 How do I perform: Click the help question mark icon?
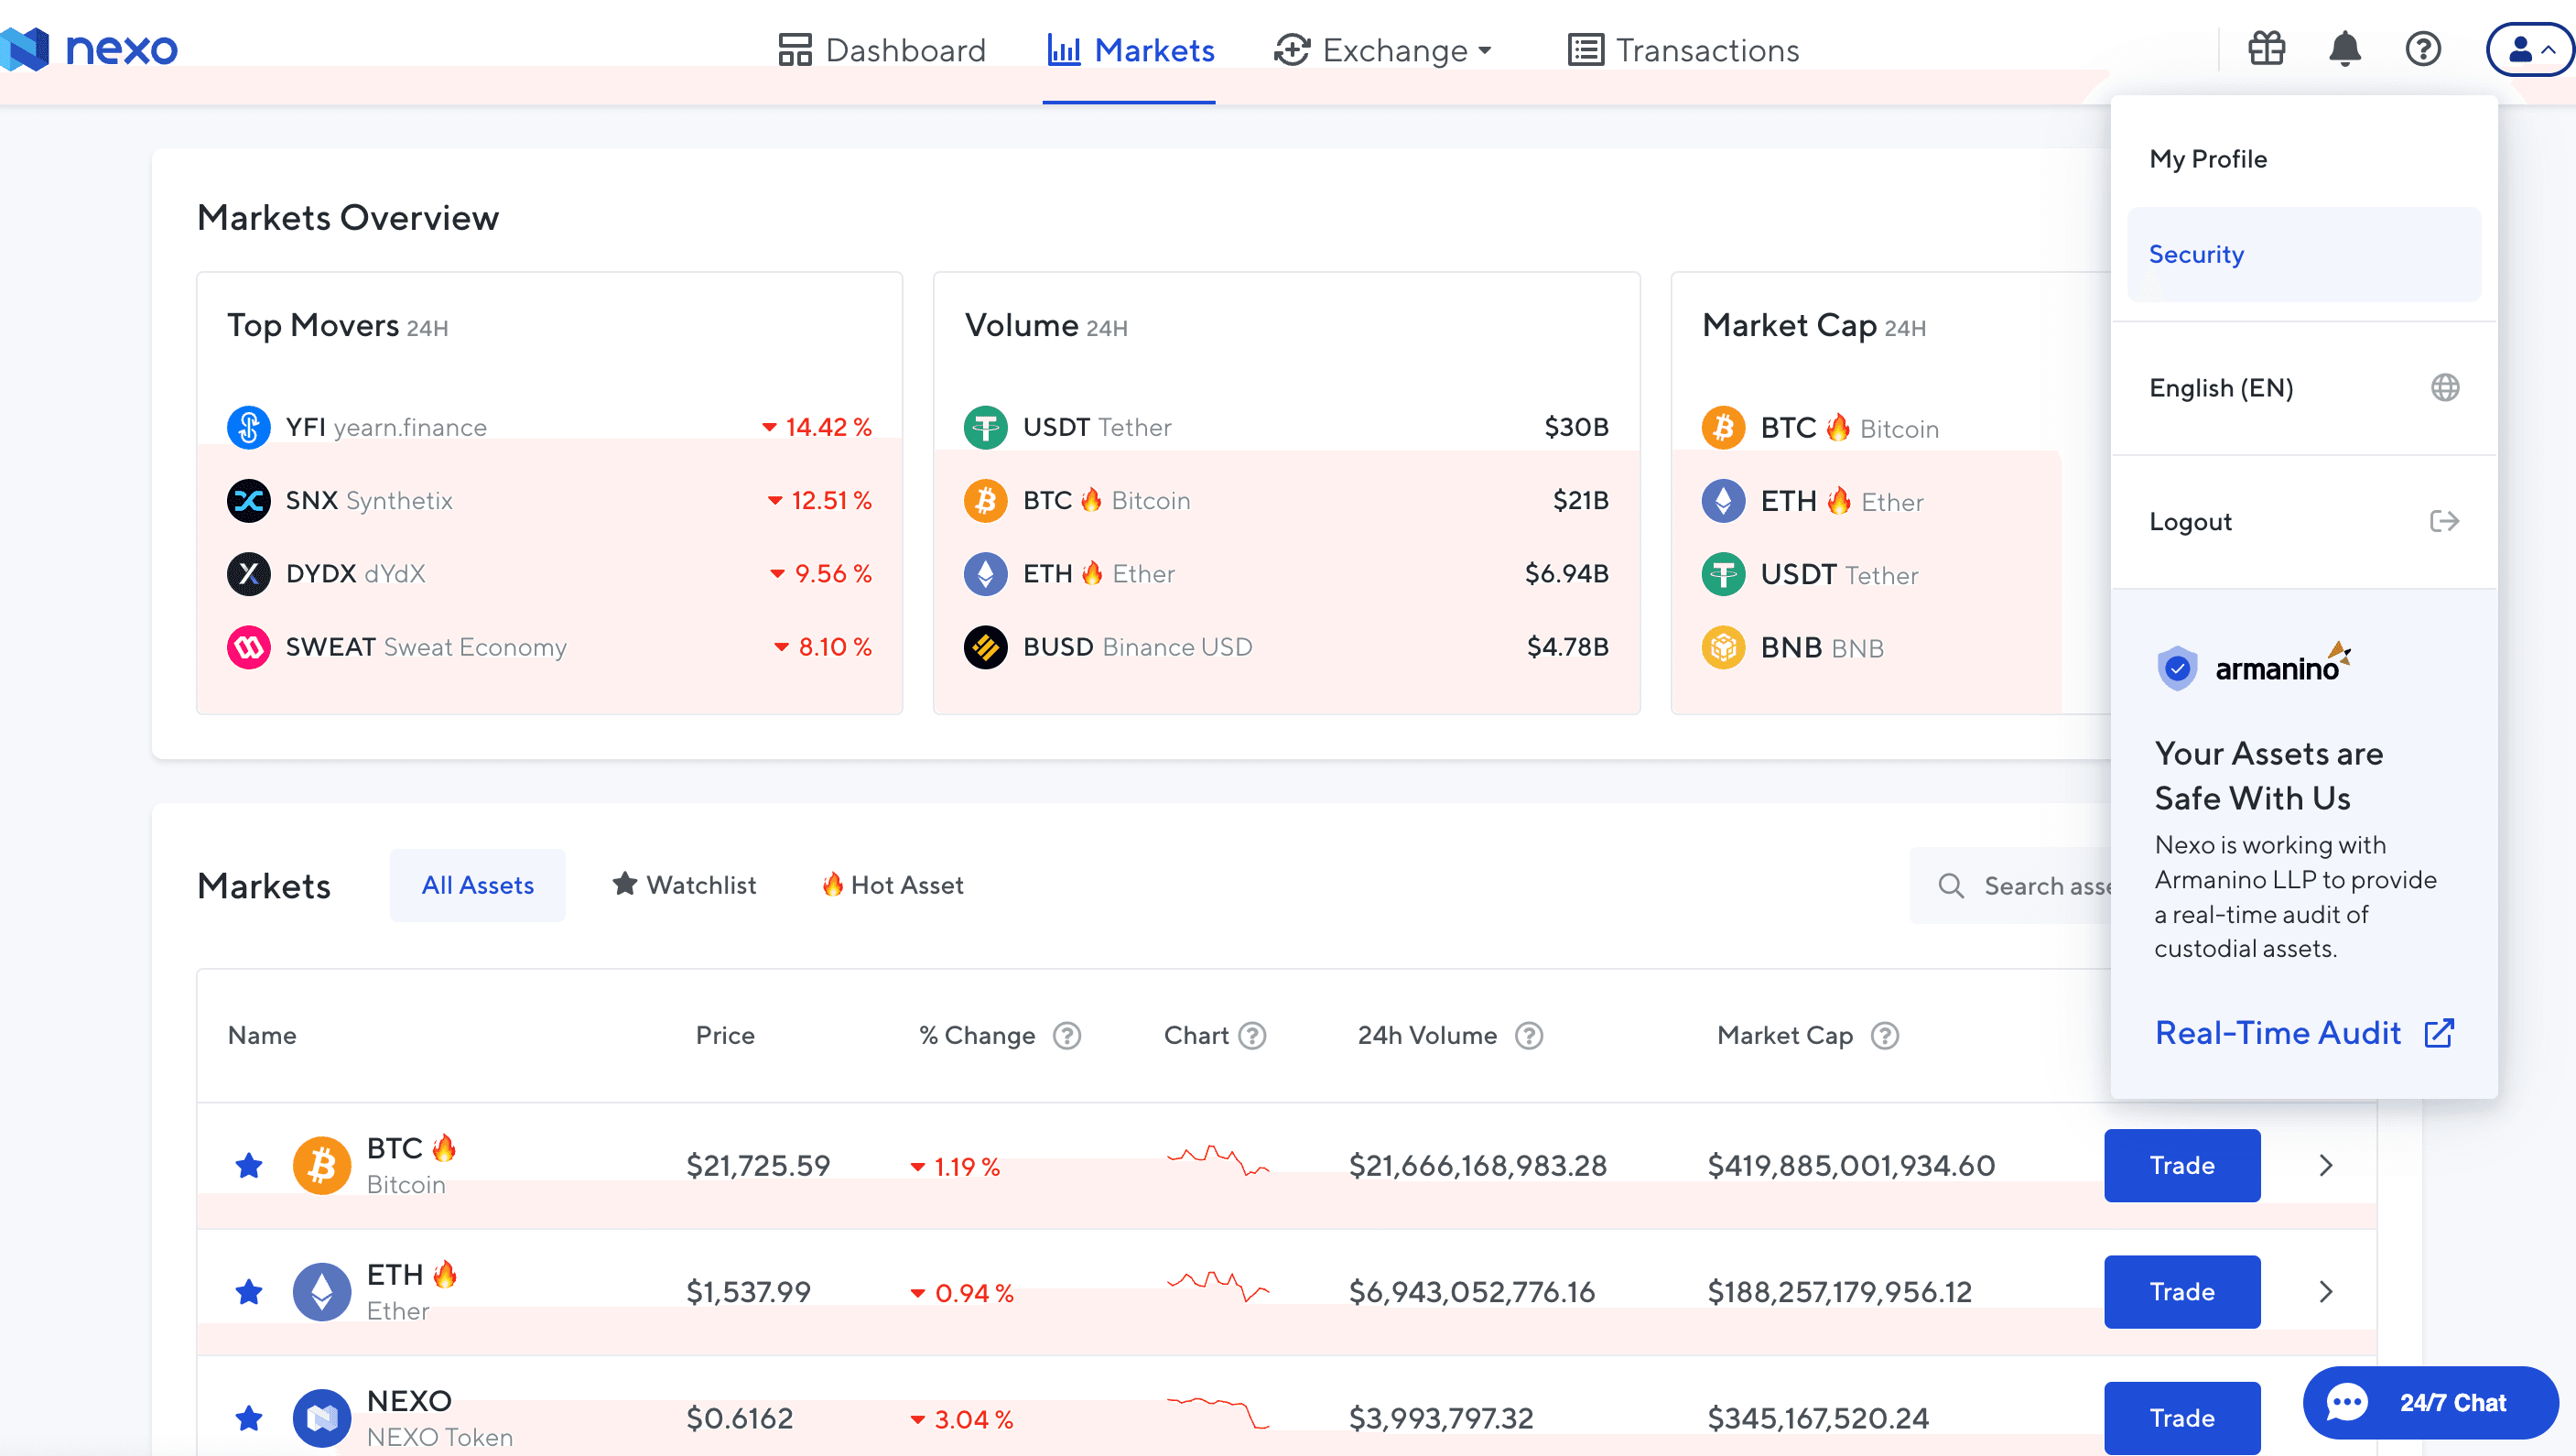(2422, 49)
